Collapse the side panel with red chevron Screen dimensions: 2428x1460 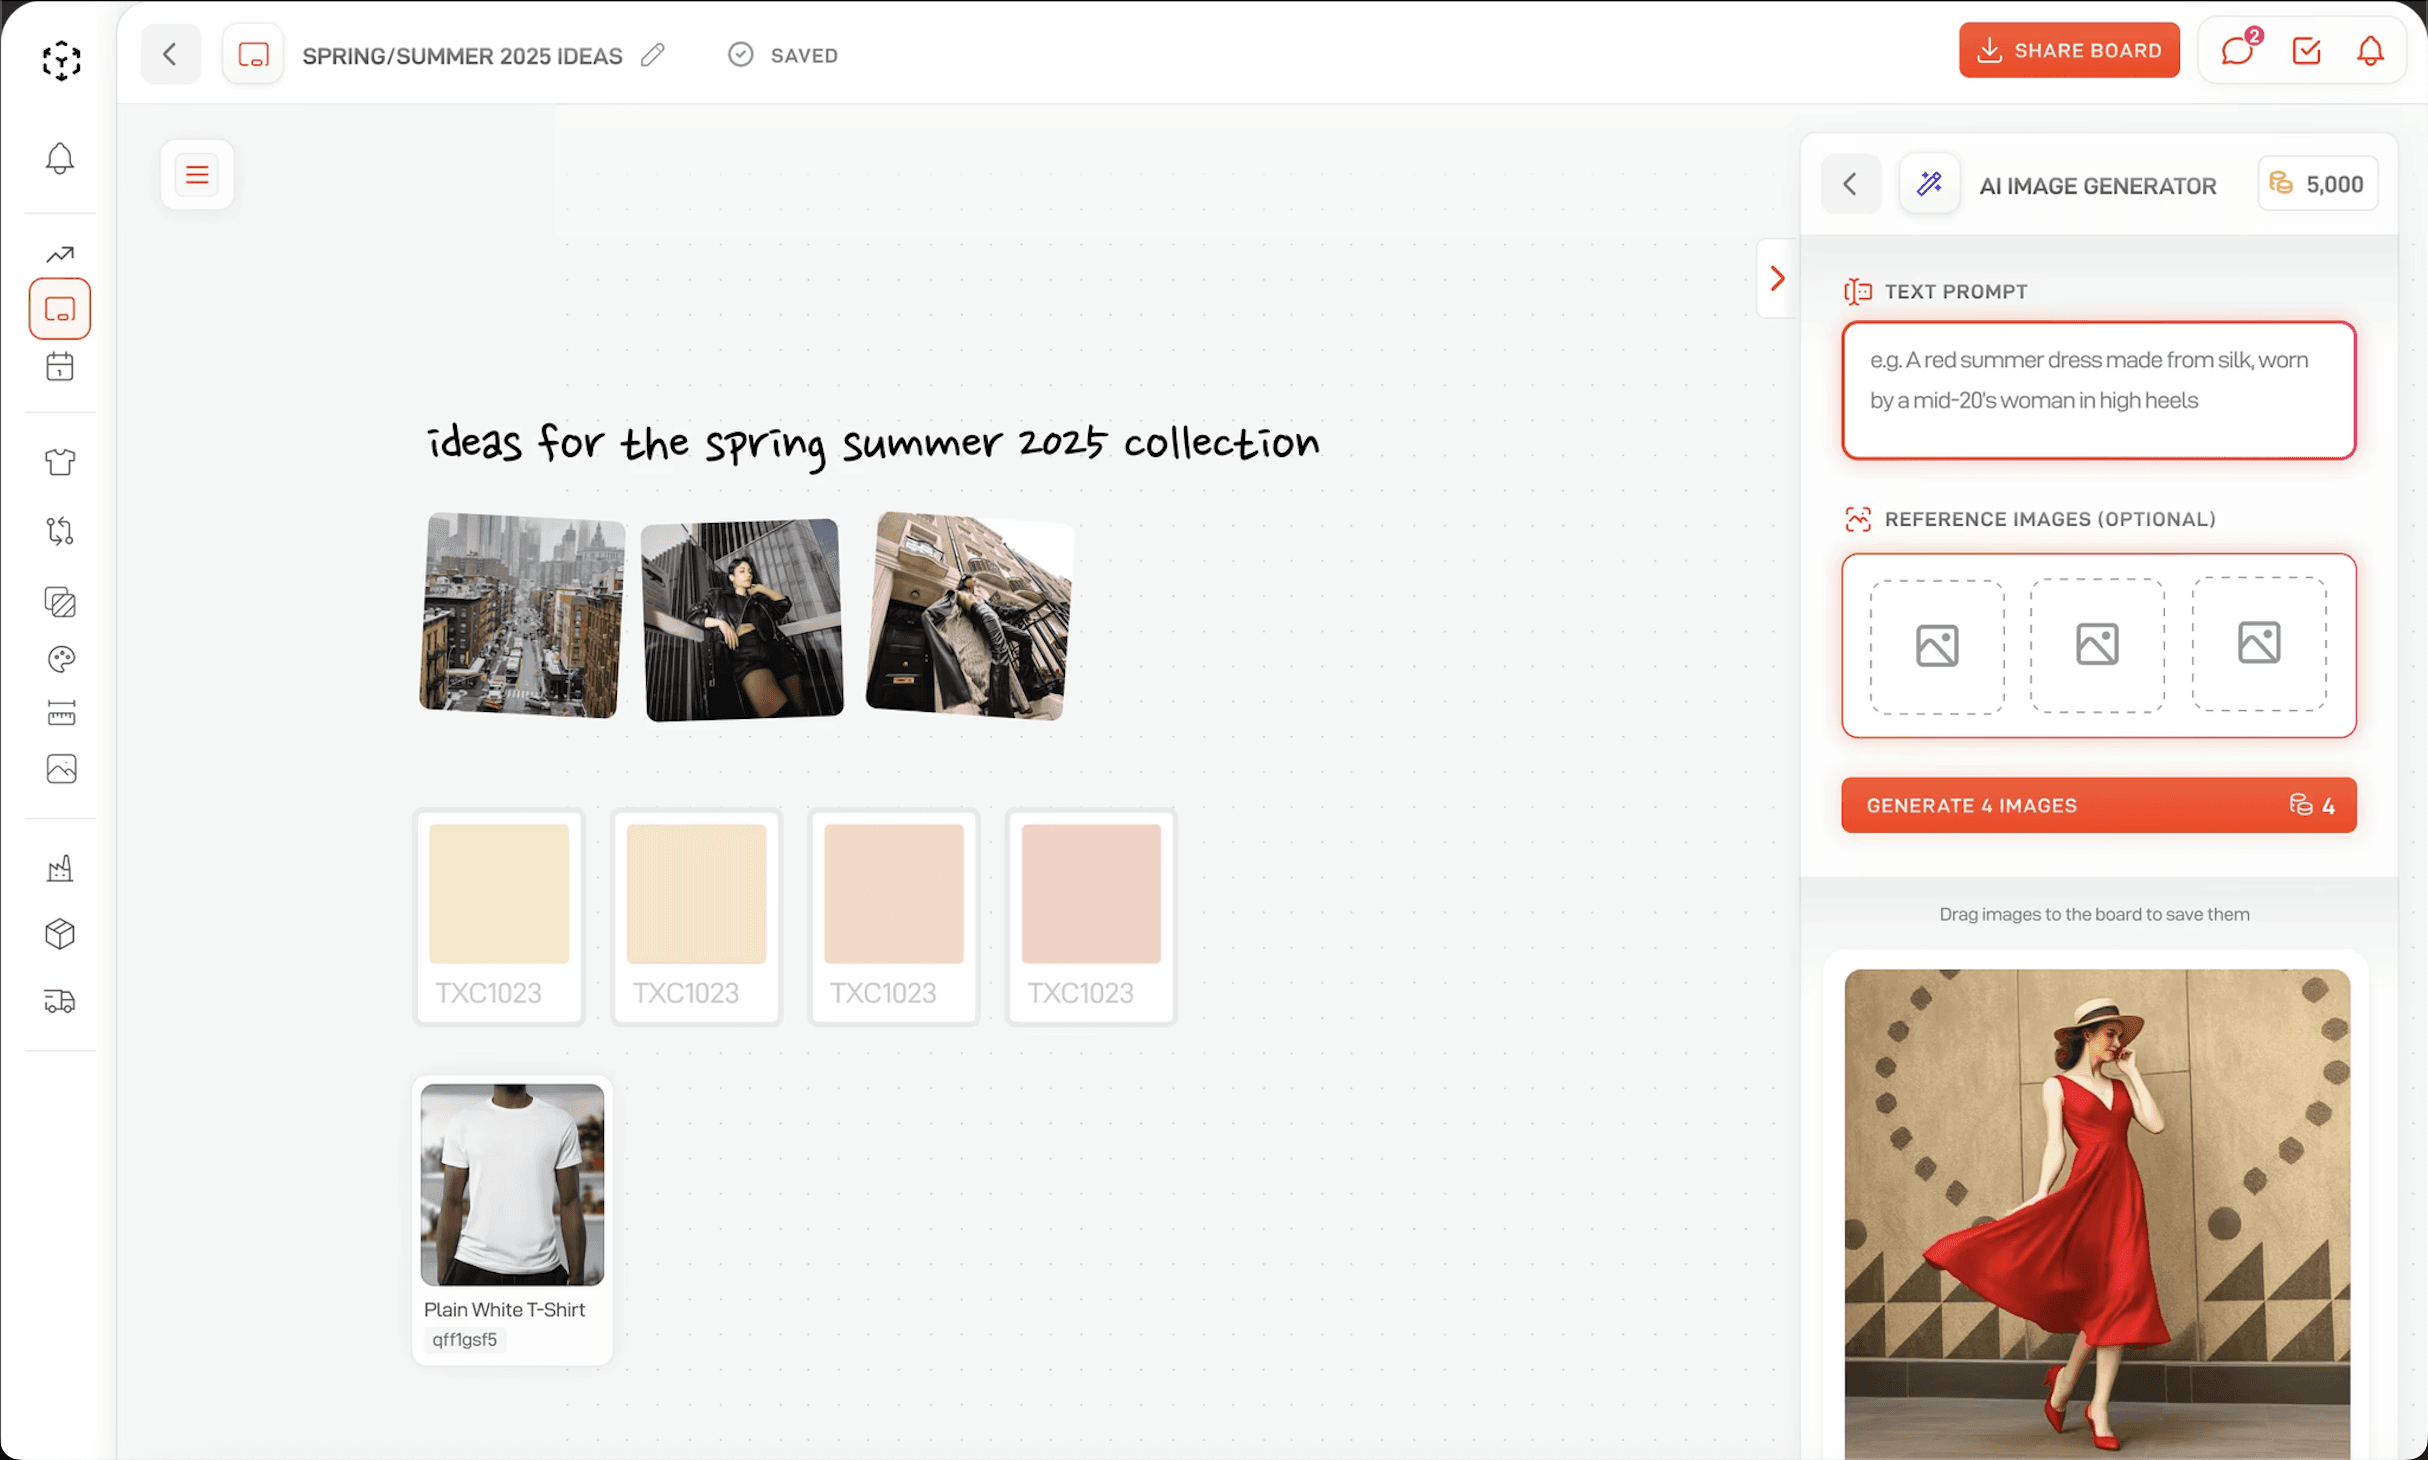pyautogui.click(x=1777, y=278)
